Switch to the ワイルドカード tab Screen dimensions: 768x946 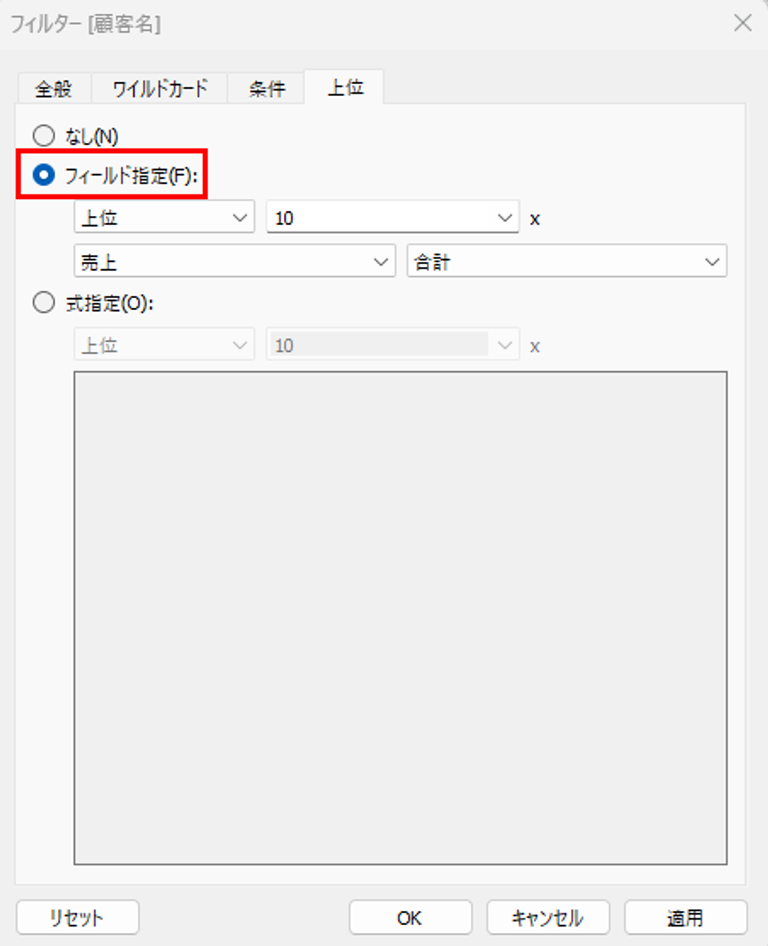[160, 89]
